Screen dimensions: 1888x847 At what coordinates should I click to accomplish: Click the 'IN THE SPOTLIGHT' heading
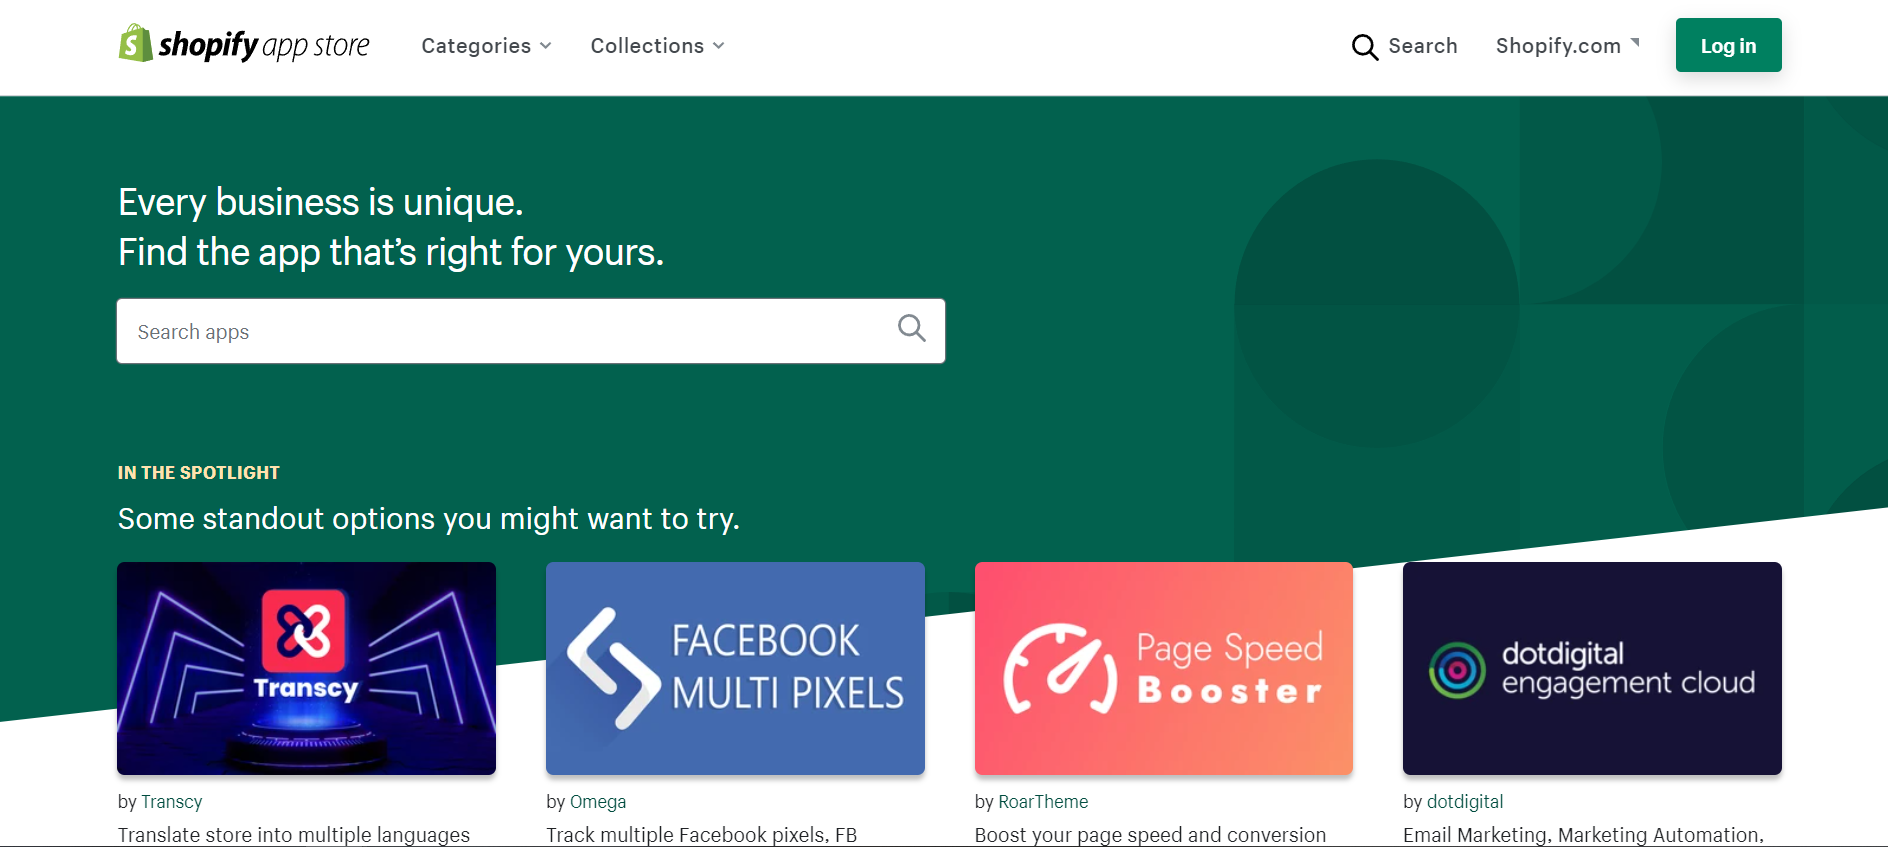click(199, 473)
